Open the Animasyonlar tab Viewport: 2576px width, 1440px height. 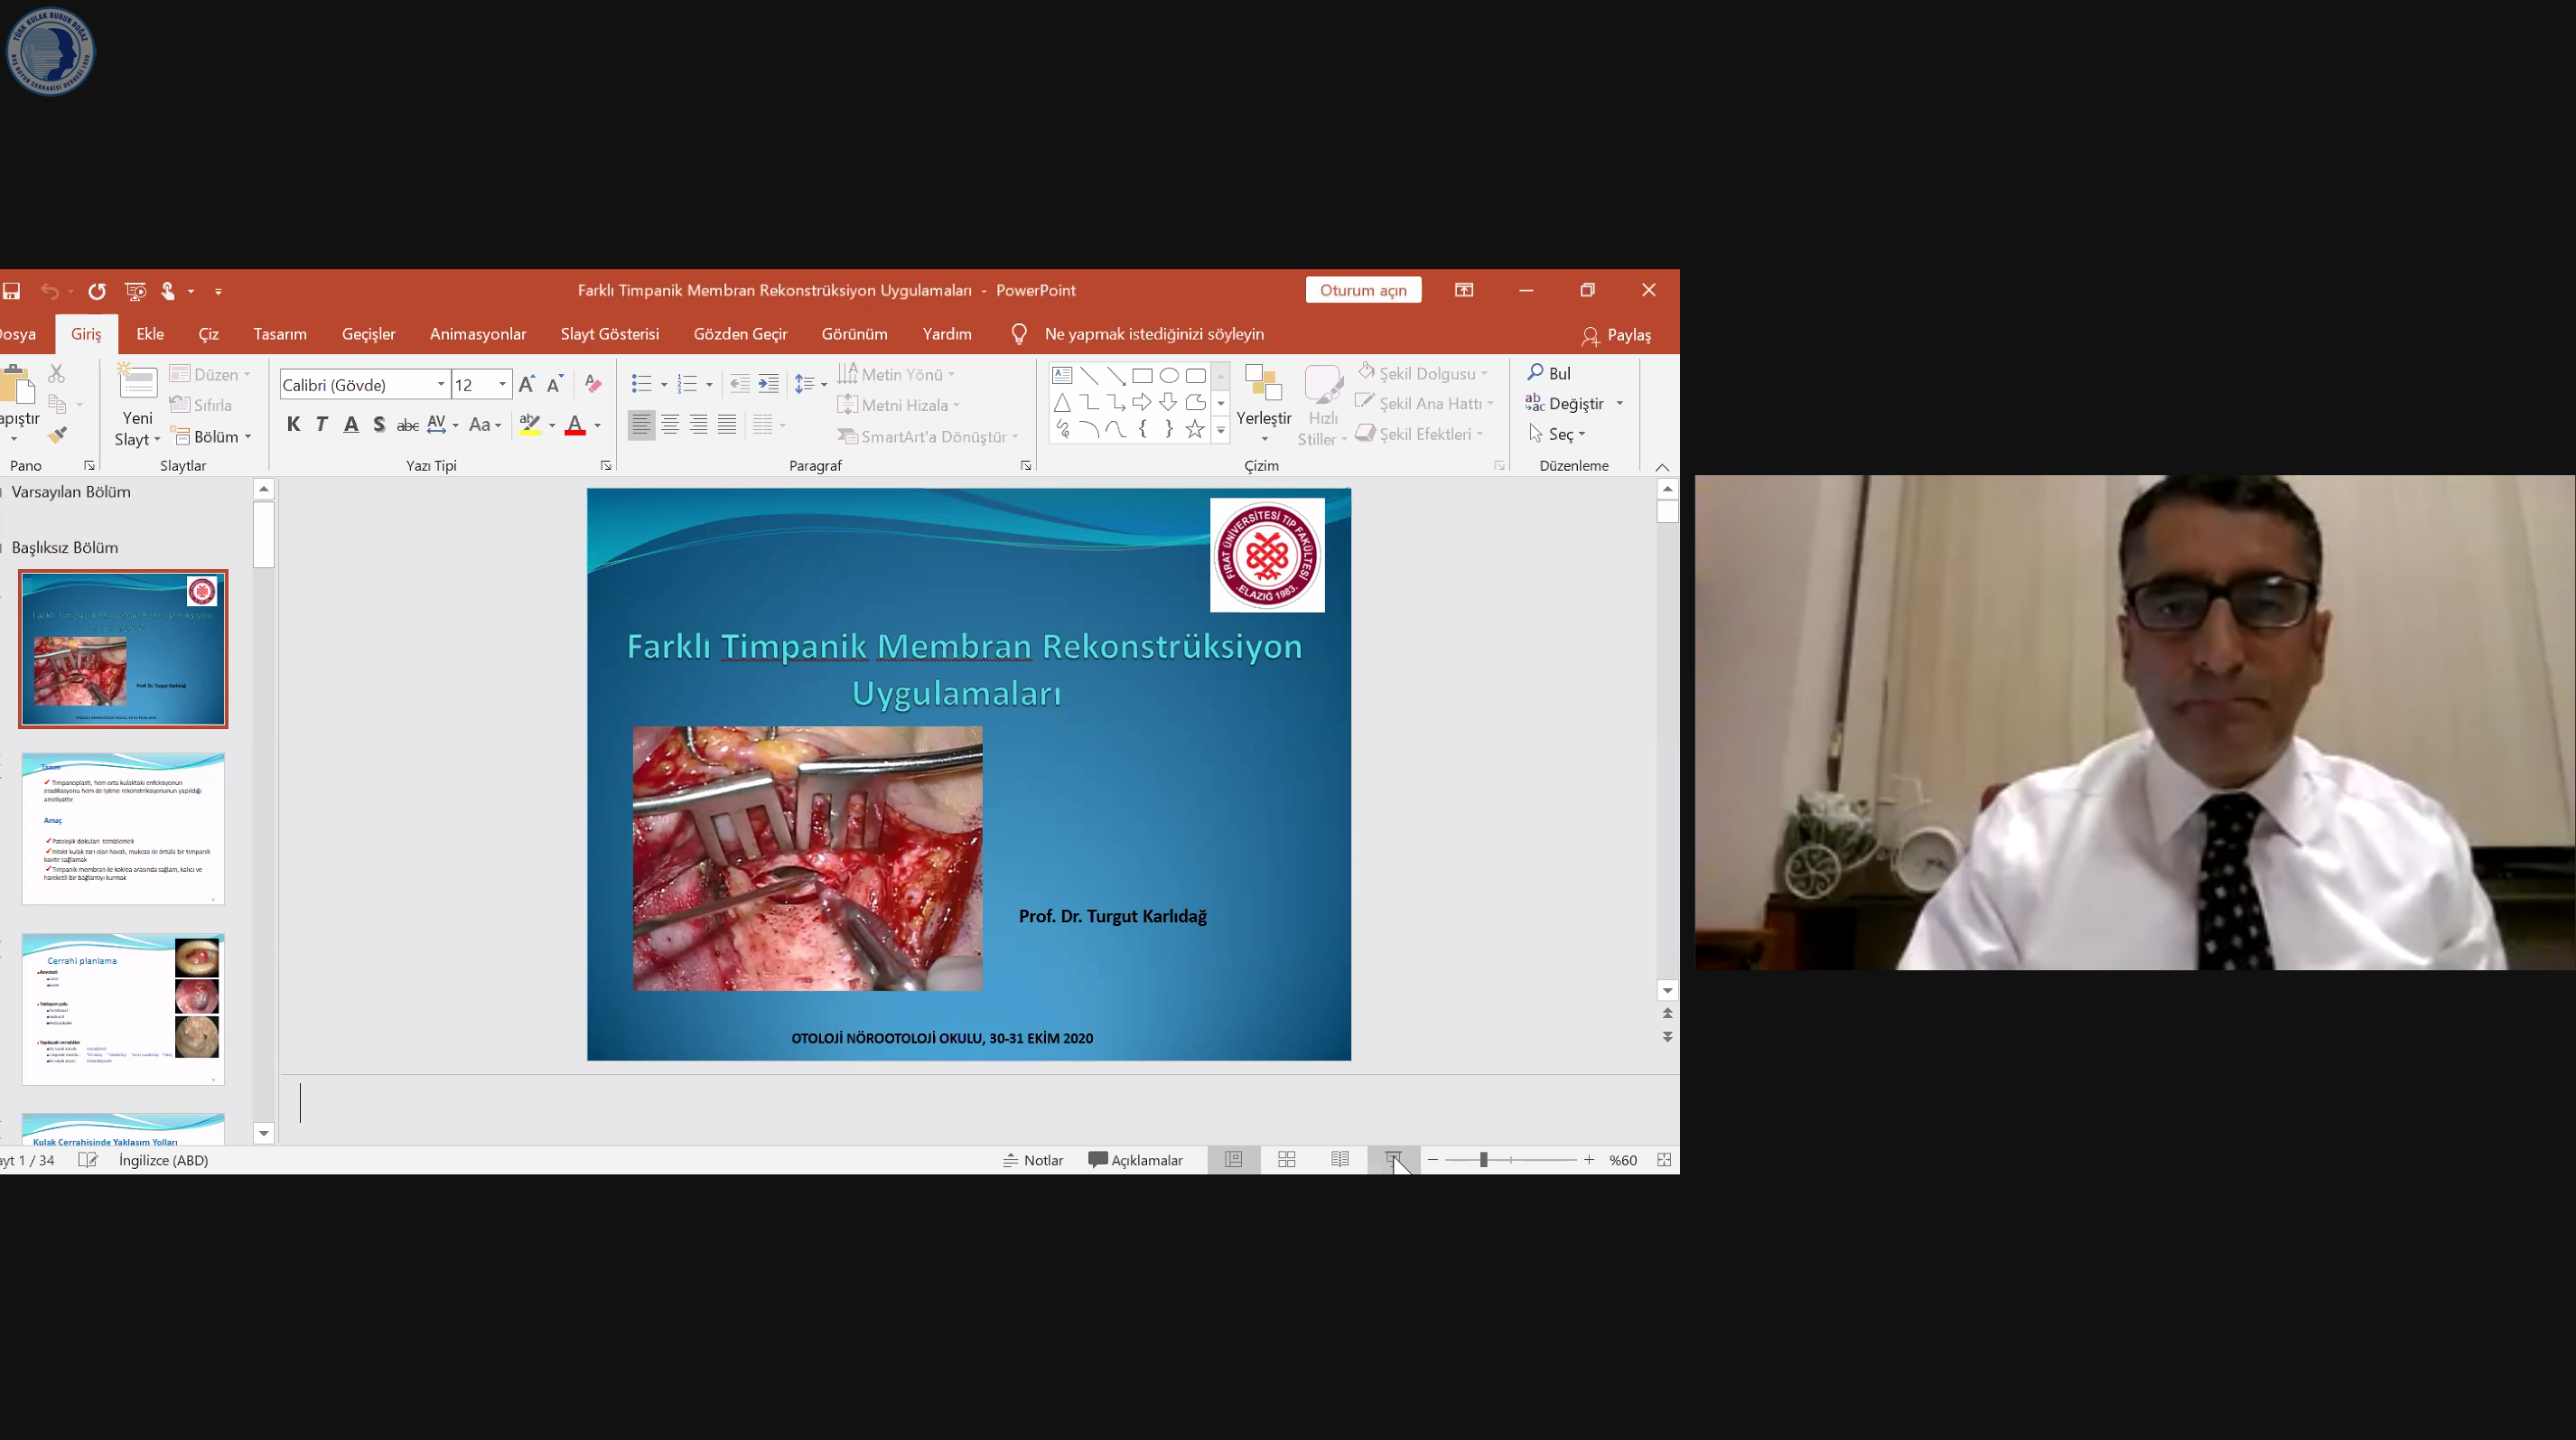pos(478,334)
